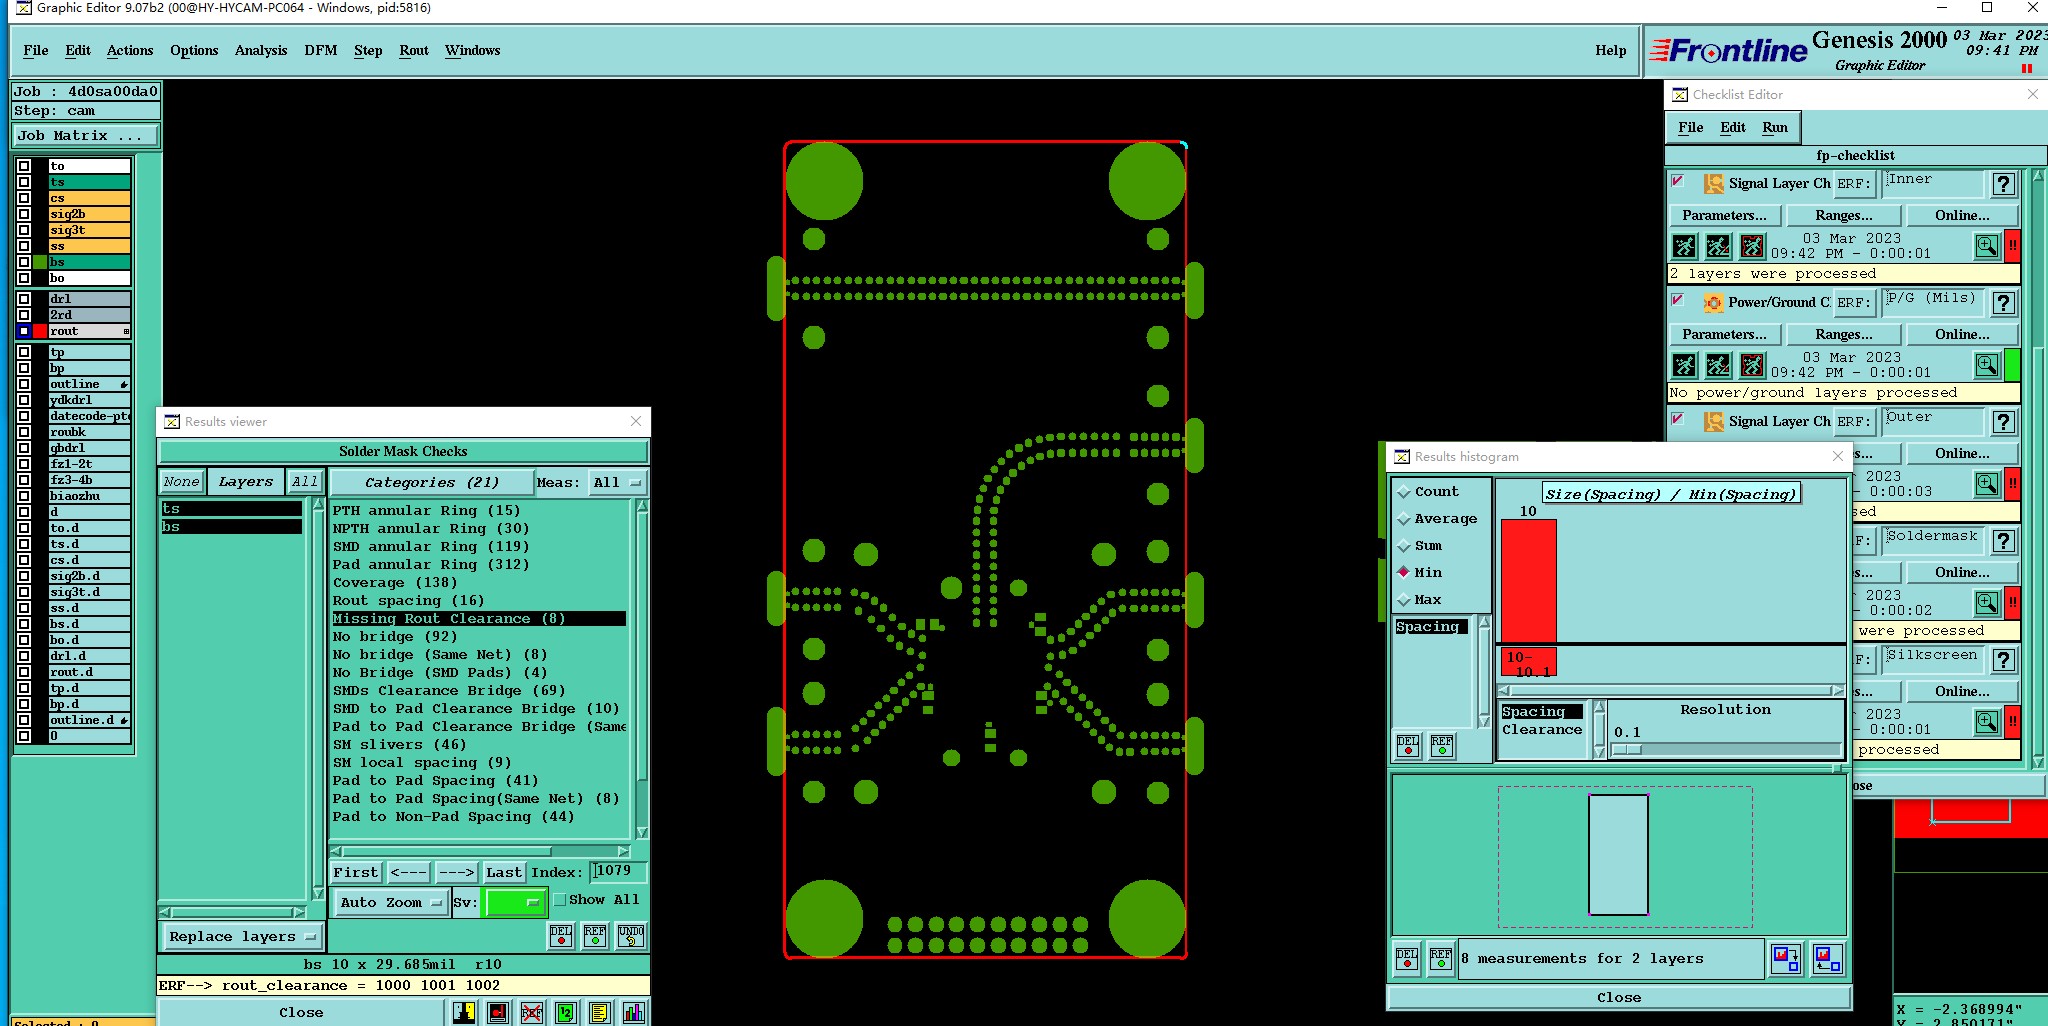The height and width of the screenshot is (1026, 2048).
Task: Toggle the checkbox for Signal Layer Inner check
Action: 1678,182
